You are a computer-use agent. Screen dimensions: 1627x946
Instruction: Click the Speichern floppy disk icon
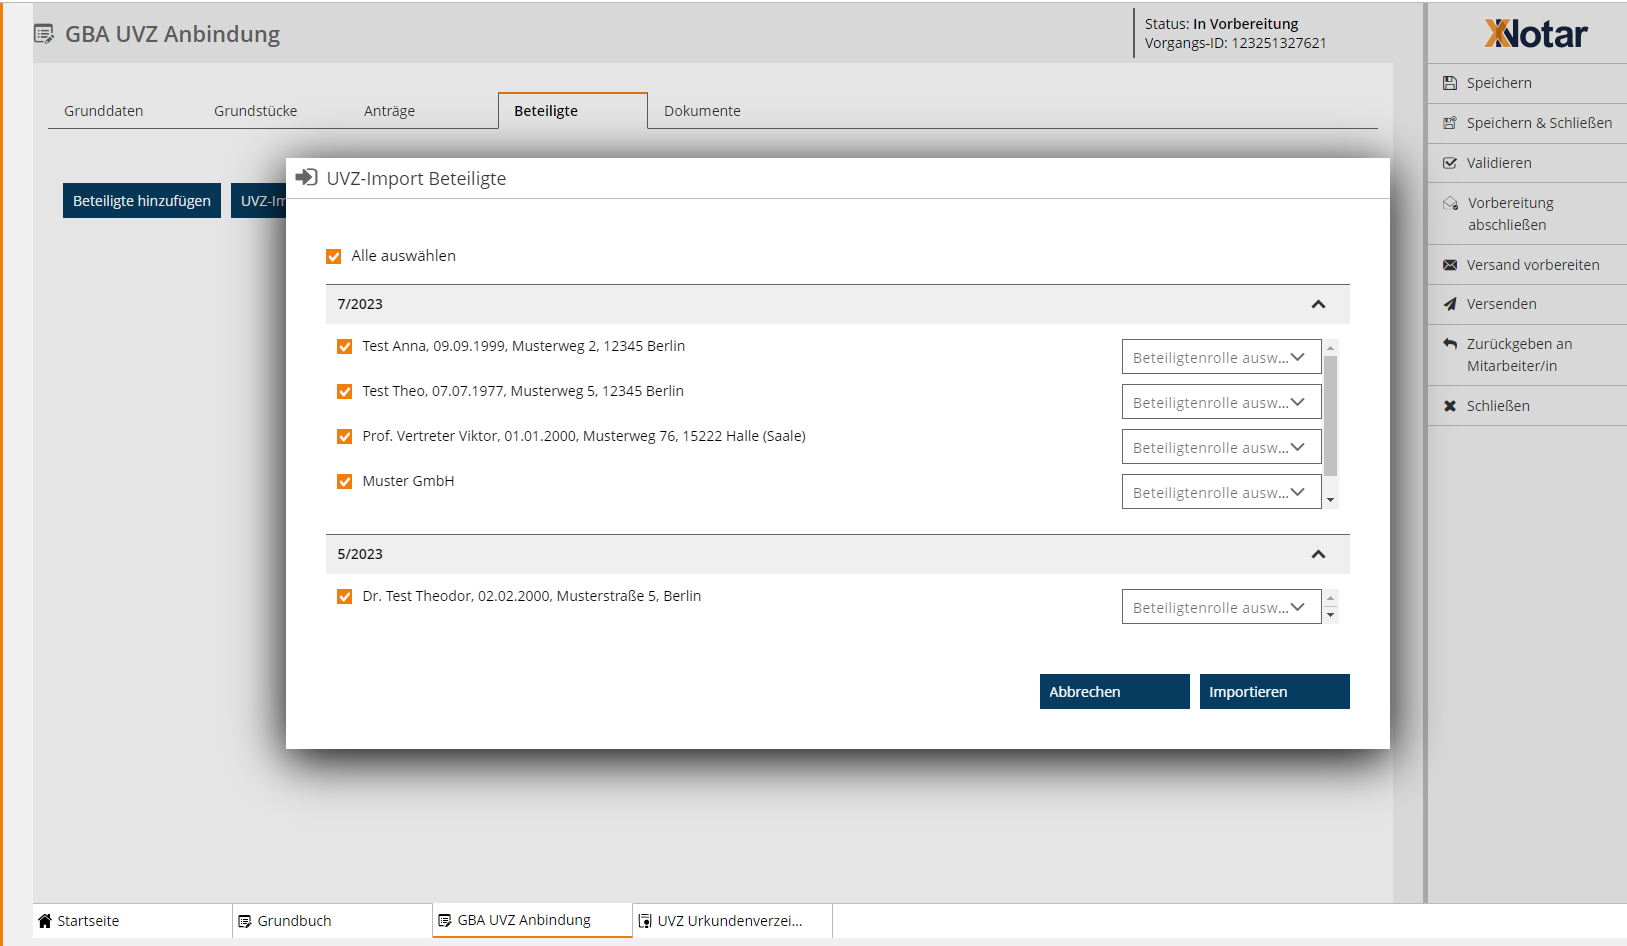[1450, 83]
